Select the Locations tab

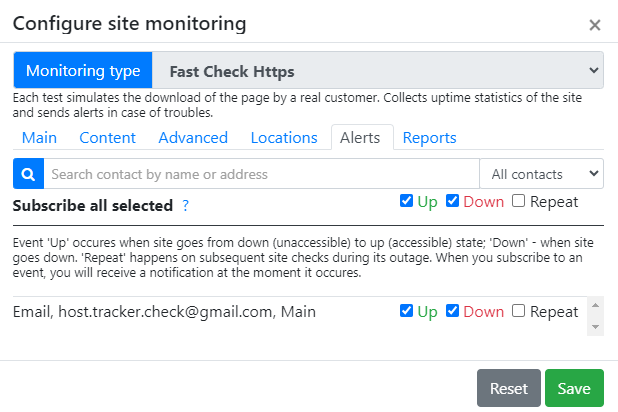pyautogui.click(x=284, y=138)
